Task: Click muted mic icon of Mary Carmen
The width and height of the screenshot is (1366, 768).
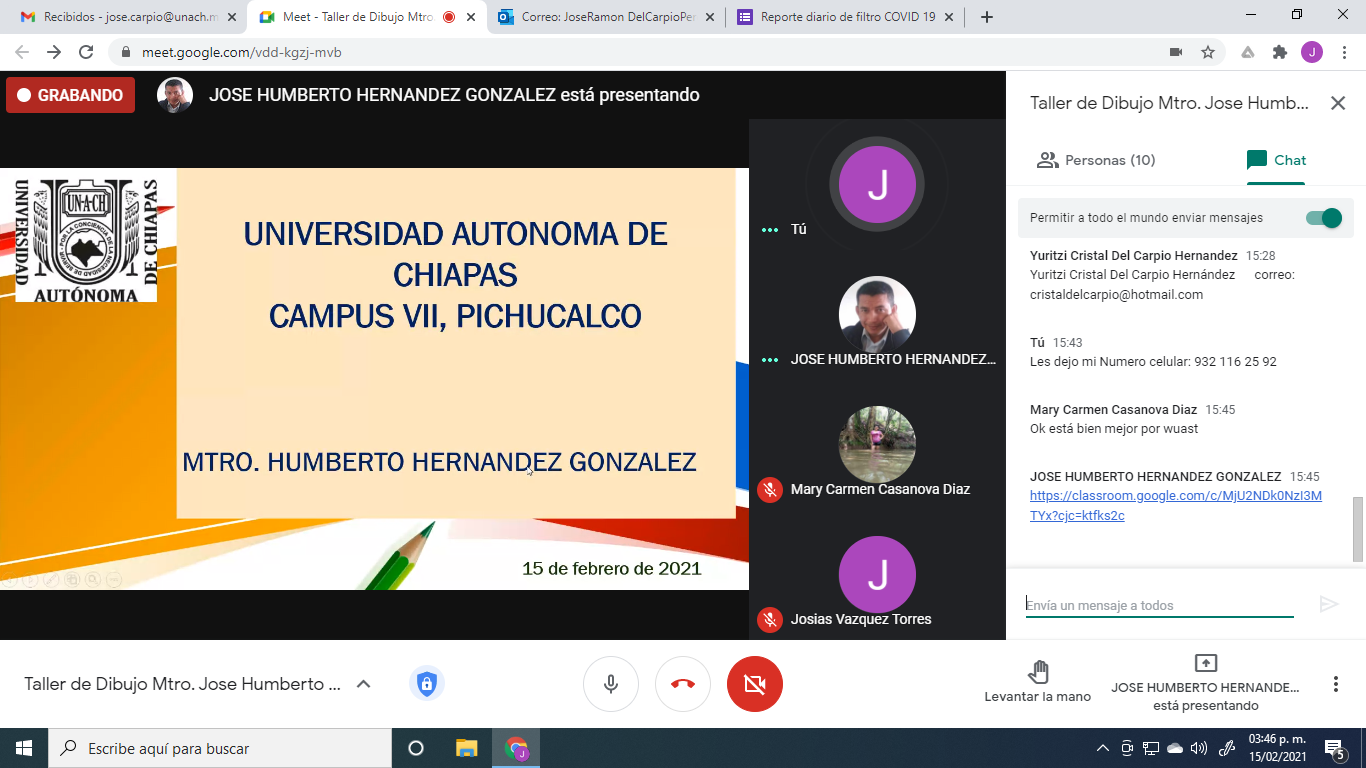Action: (x=770, y=489)
